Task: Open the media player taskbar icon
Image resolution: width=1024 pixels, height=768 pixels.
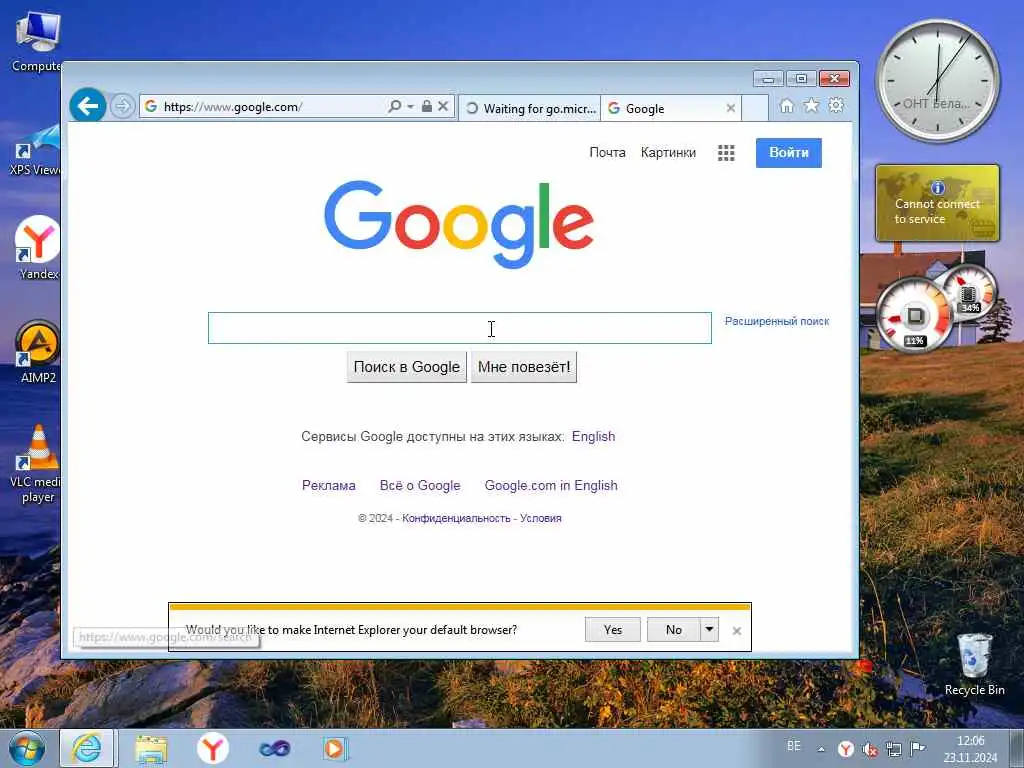Action: pyautogui.click(x=335, y=748)
